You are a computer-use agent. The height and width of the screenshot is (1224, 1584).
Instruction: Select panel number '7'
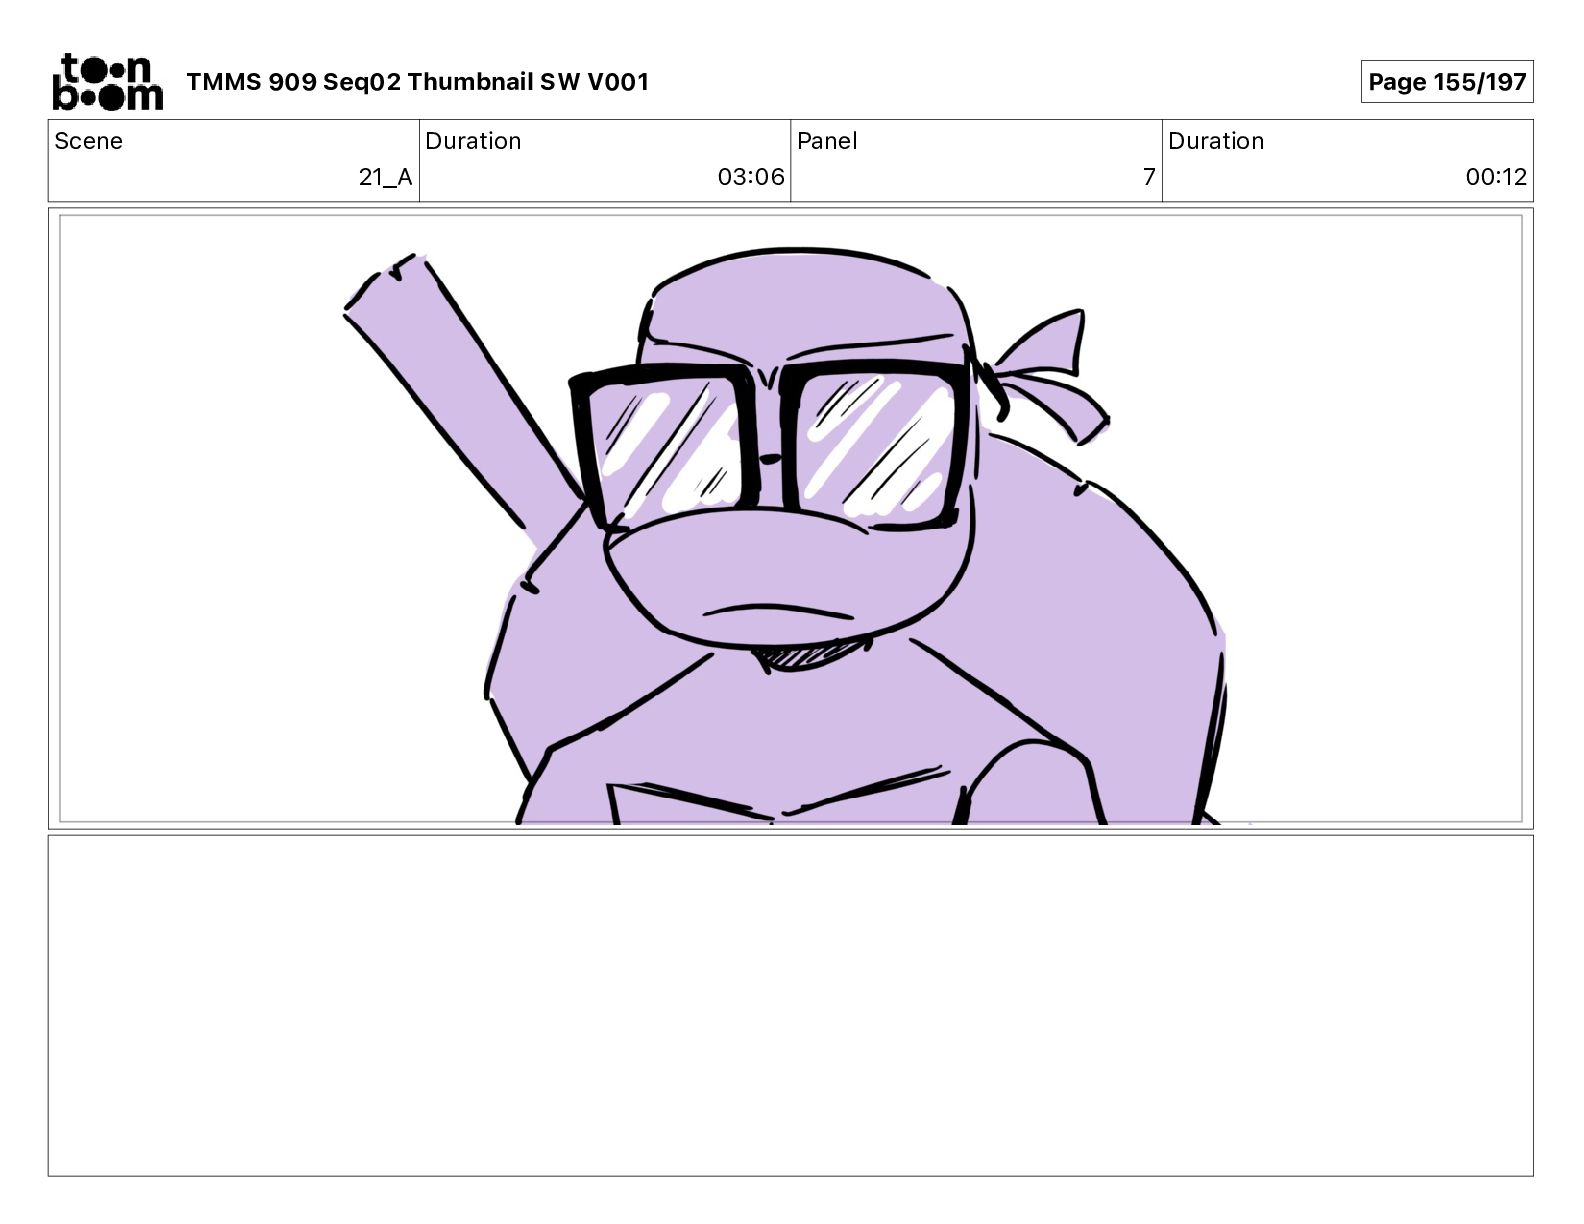click(x=1149, y=177)
